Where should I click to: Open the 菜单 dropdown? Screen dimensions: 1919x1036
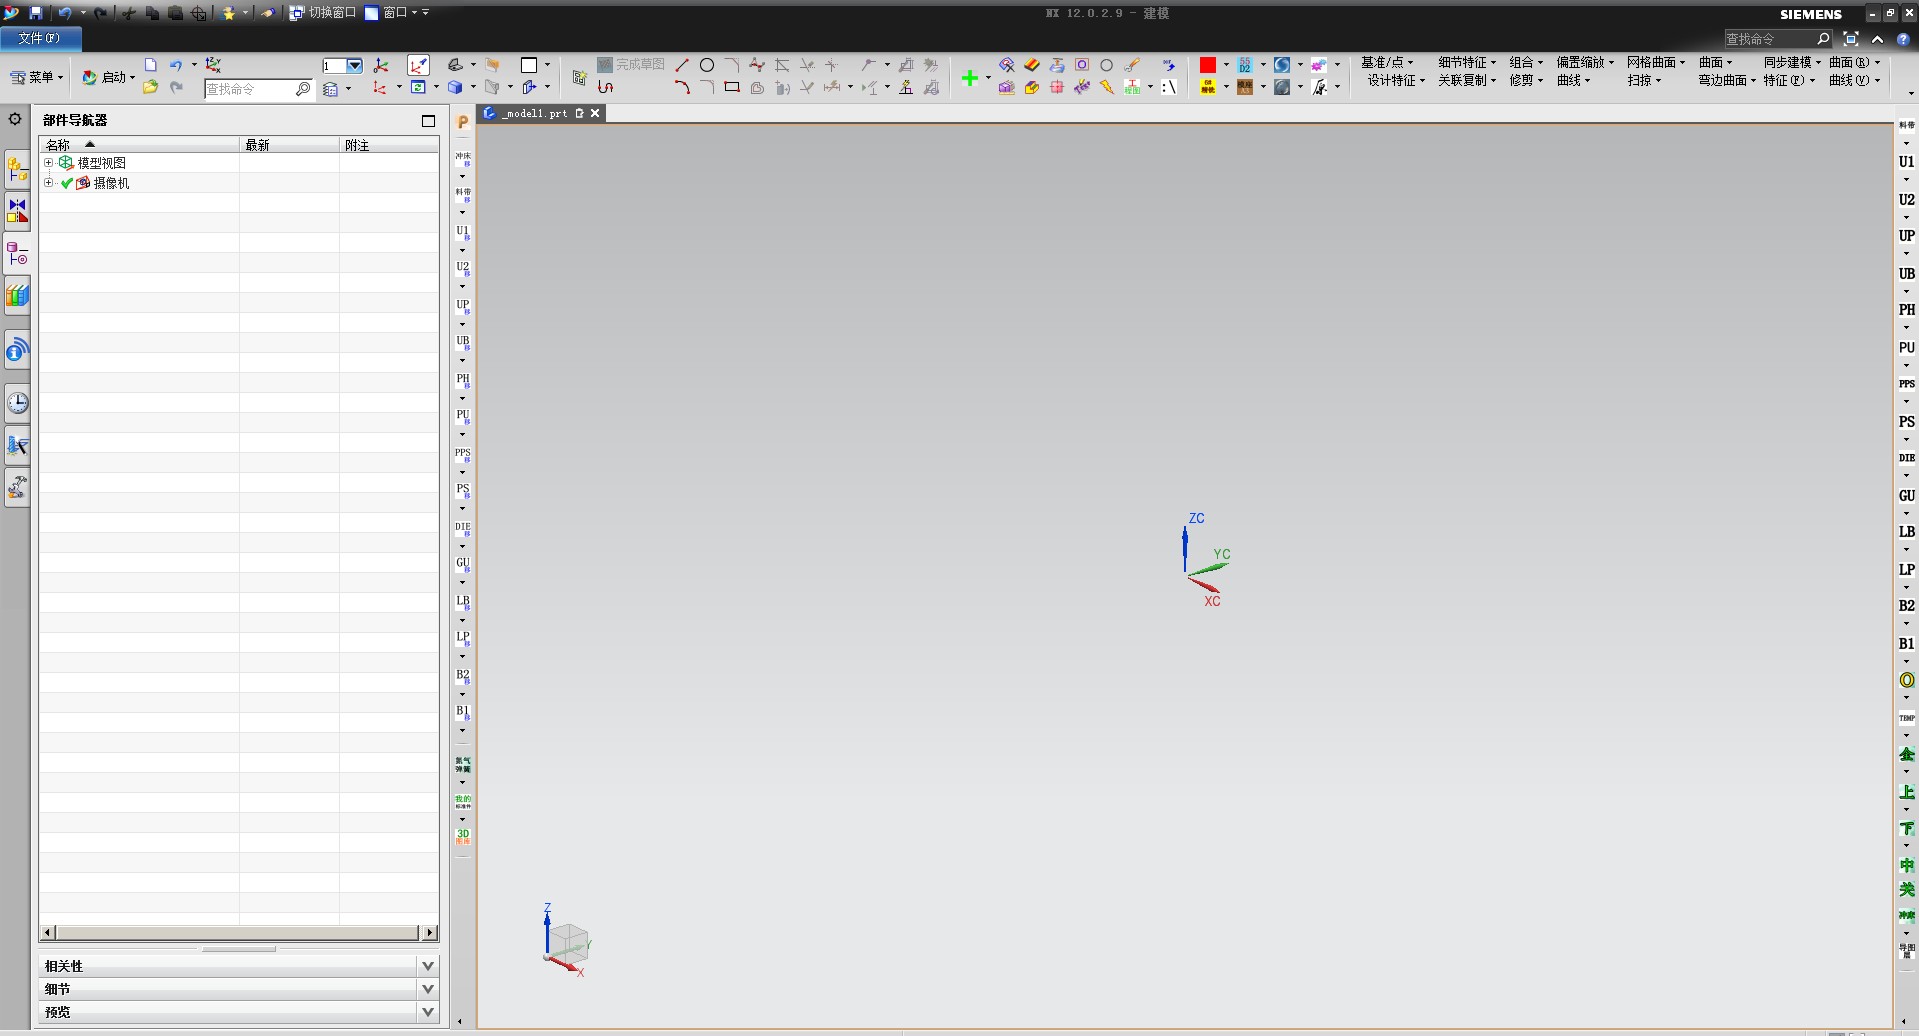37,77
